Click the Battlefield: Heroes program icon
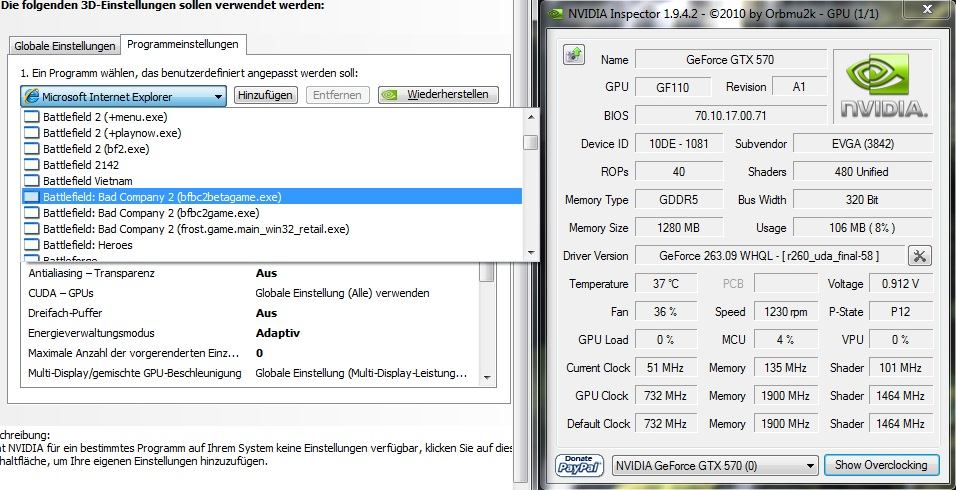This screenshot has height=490, width=956. (x=31, y=244)
